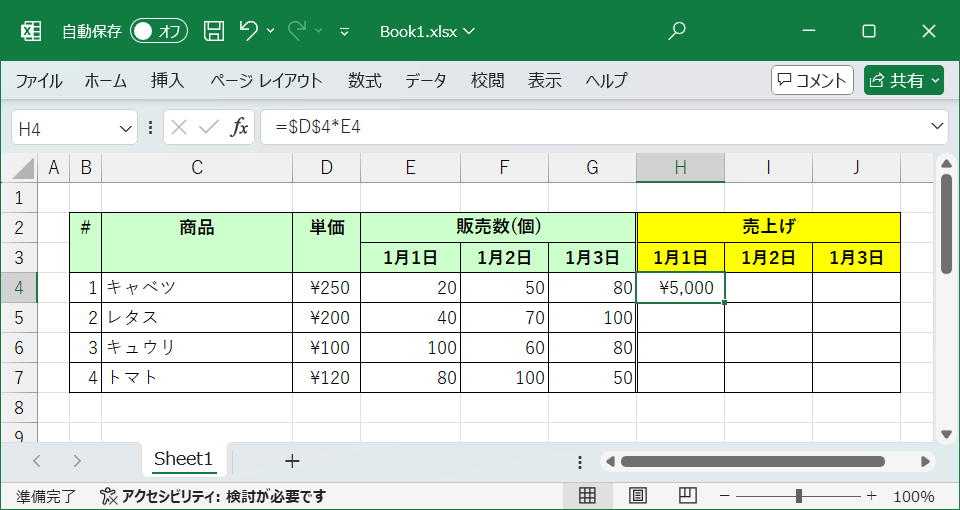Open the Undo history dropdown arrow
960x510 pixels.
point(271,31)
